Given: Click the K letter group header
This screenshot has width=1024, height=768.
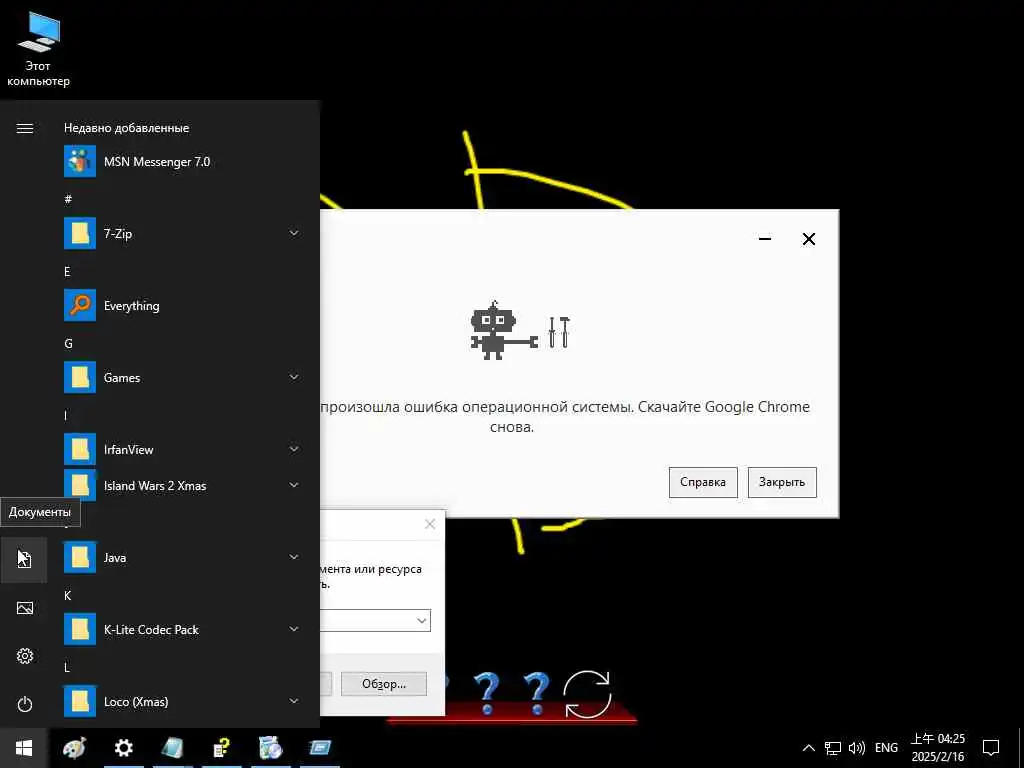Looking at the screenshot, I should point(67,595).
